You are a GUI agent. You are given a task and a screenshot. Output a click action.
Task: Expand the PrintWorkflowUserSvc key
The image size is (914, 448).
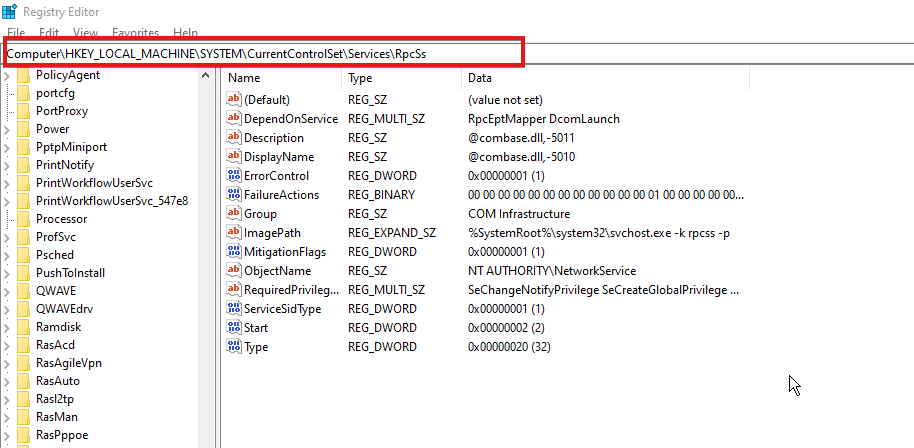6,184
